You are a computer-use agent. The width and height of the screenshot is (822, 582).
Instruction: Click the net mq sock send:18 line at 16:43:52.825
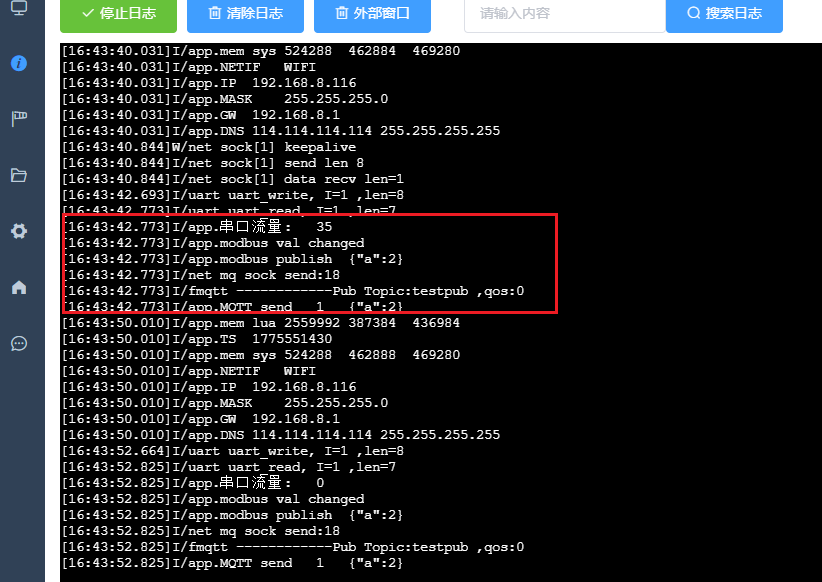coord(201,531)
